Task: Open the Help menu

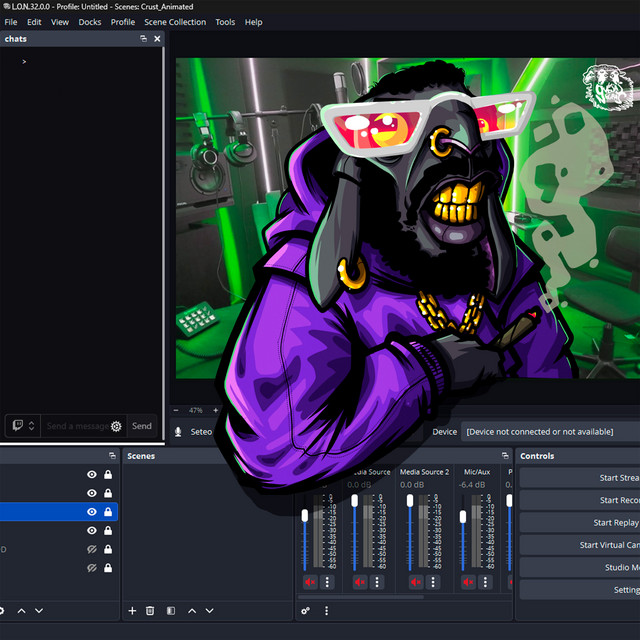Action: [x=253, y=22]
